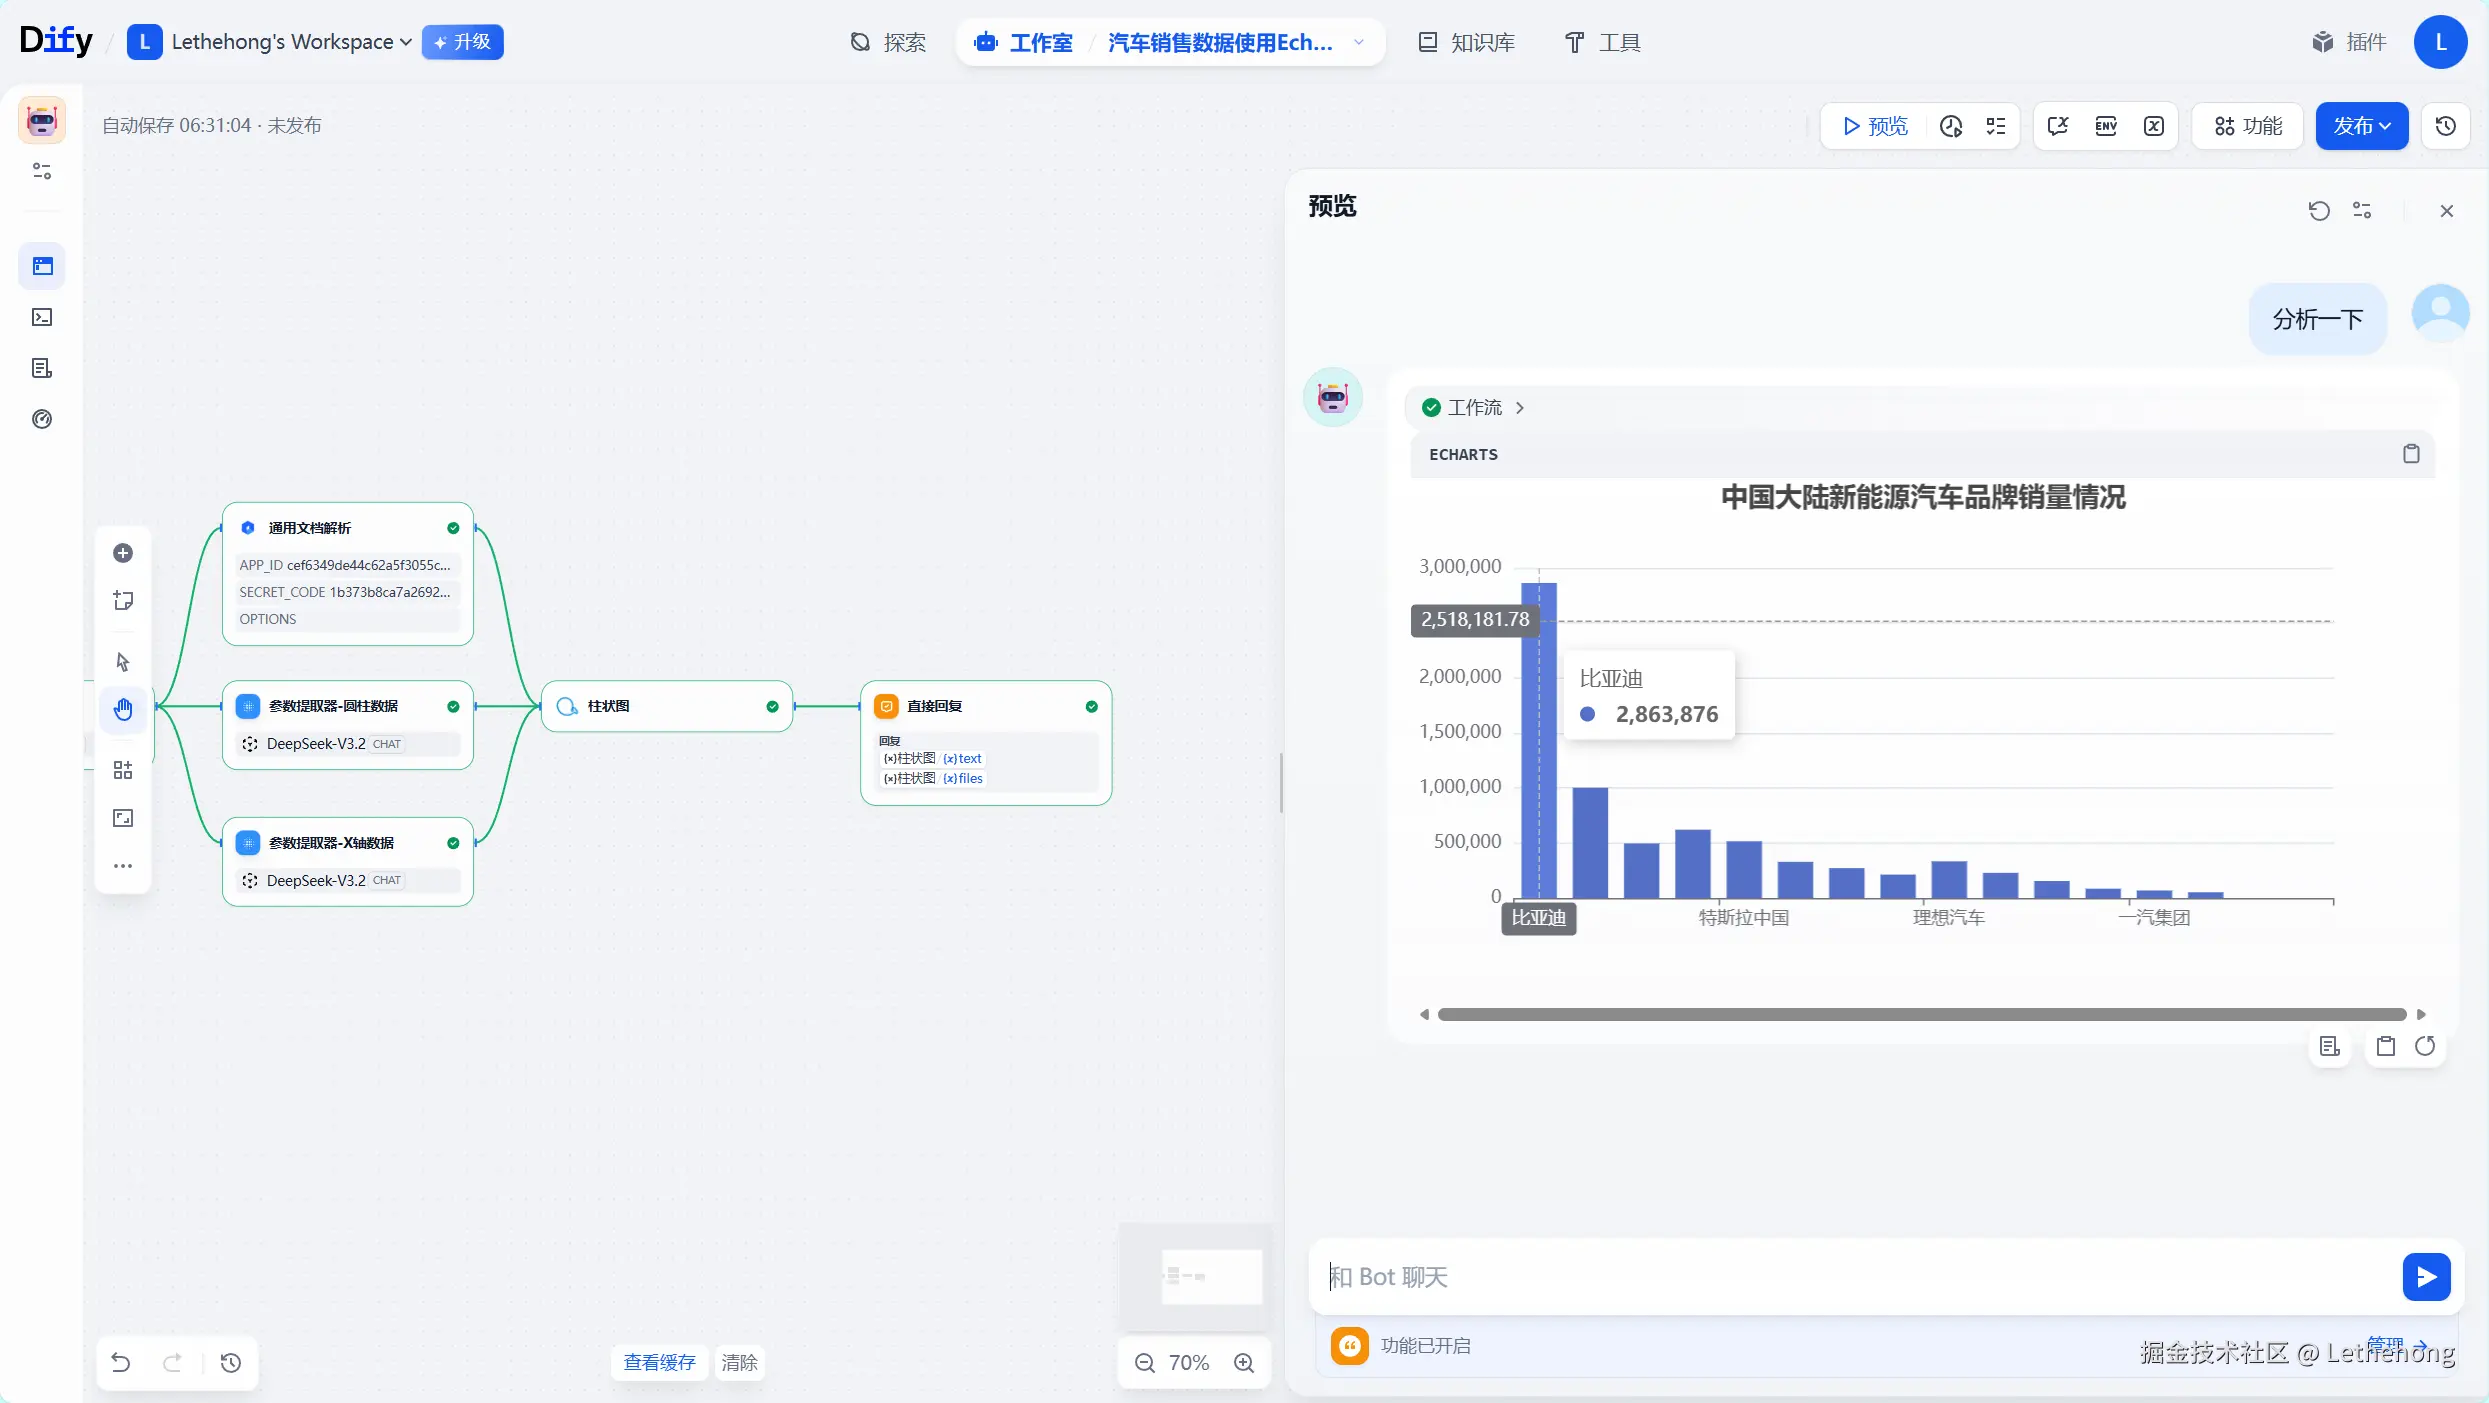Image resolution: width=2489 pixels, height=1403 pixels.
Task: Click the 预览 preview button
Action: coord(1875,126)
